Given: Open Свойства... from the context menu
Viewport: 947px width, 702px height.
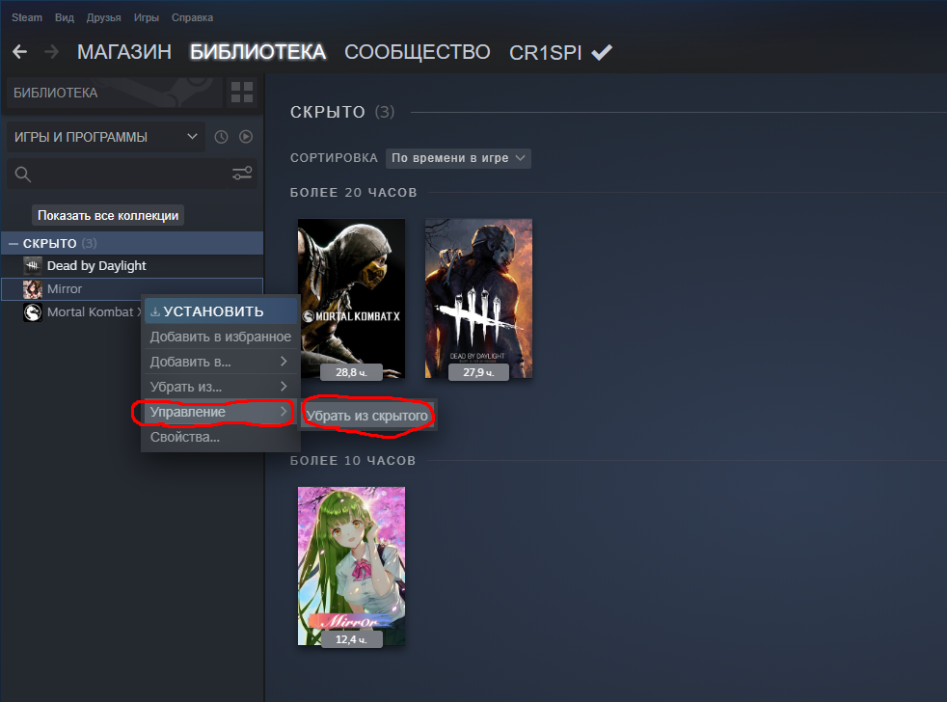Looking at the screenshot, I should [x=220, y=437].
